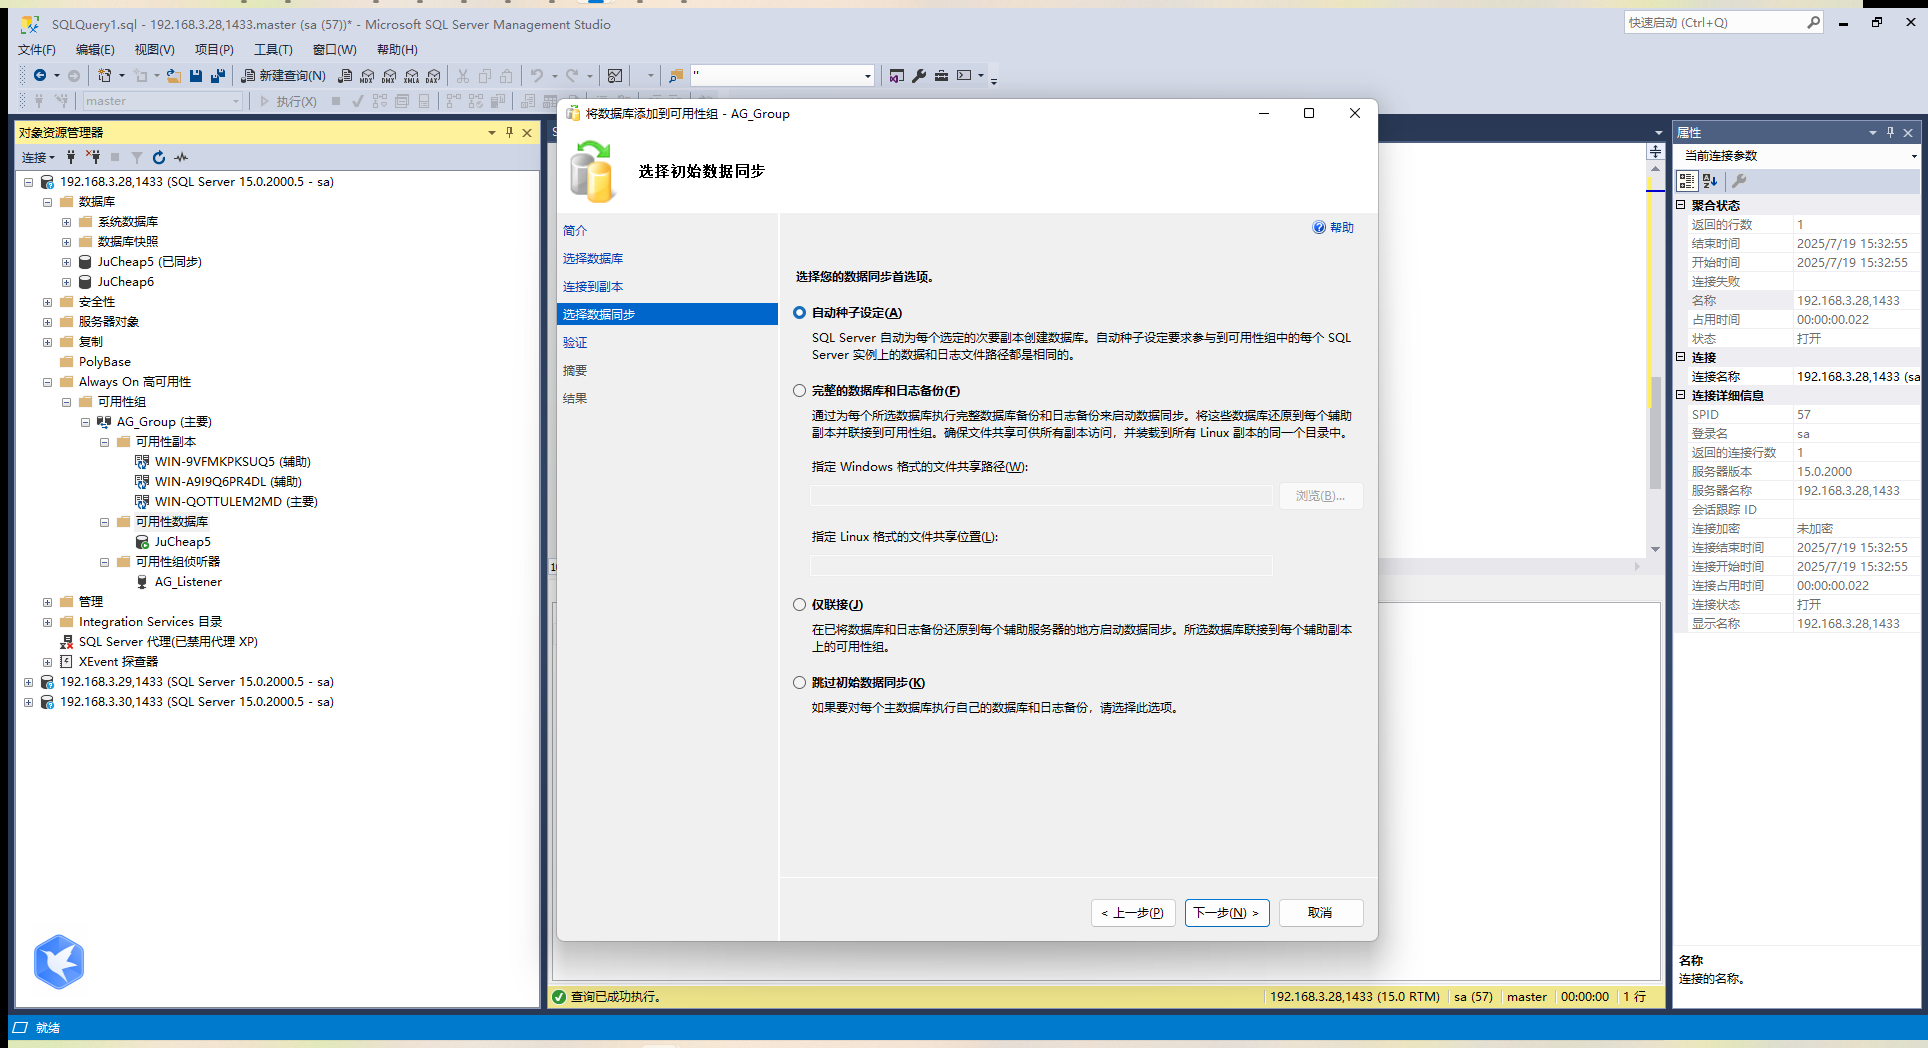Viewport: 1928px width, 1048px height.
Task: Click Object Explorer connect plug icon
Action: pos(71,157)
